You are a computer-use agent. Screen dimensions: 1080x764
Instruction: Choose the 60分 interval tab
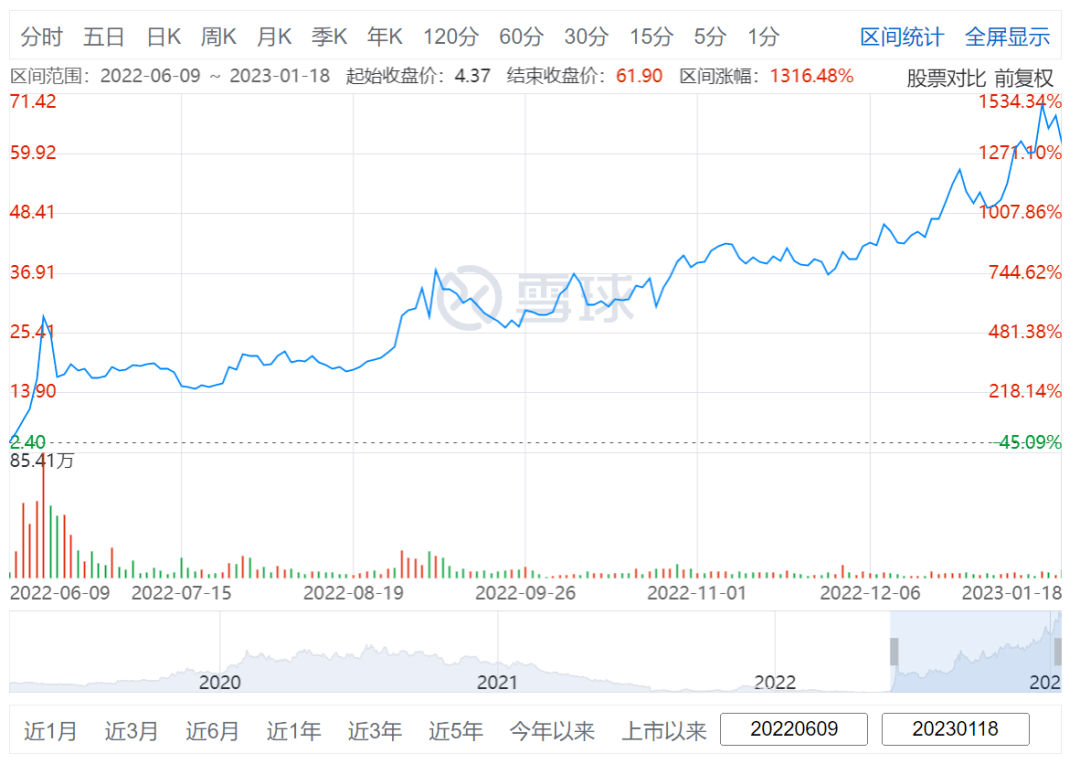pyautogui.click(x=521, y=38)
